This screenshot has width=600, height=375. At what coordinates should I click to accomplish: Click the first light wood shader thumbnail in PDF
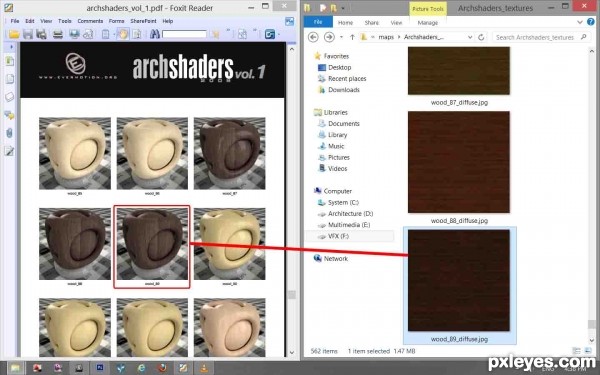point(75,153)
